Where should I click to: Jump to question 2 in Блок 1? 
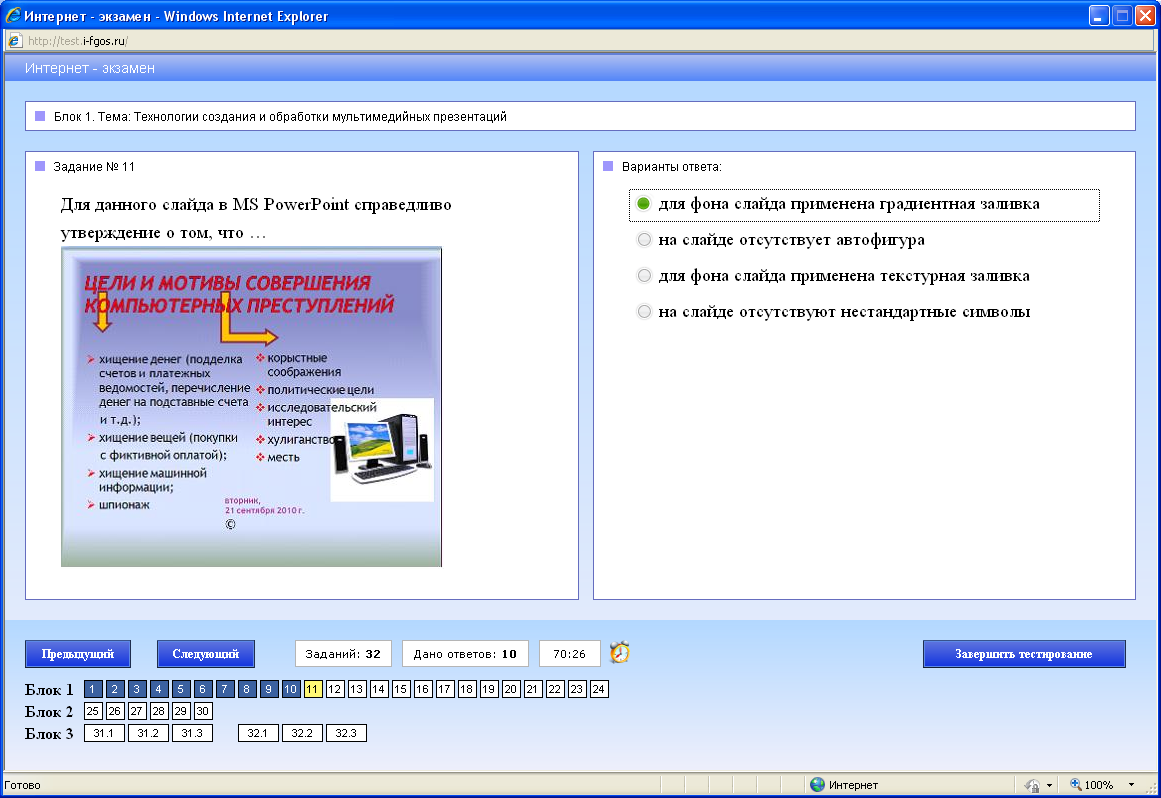pyautogui.click(x=115, y=689)
